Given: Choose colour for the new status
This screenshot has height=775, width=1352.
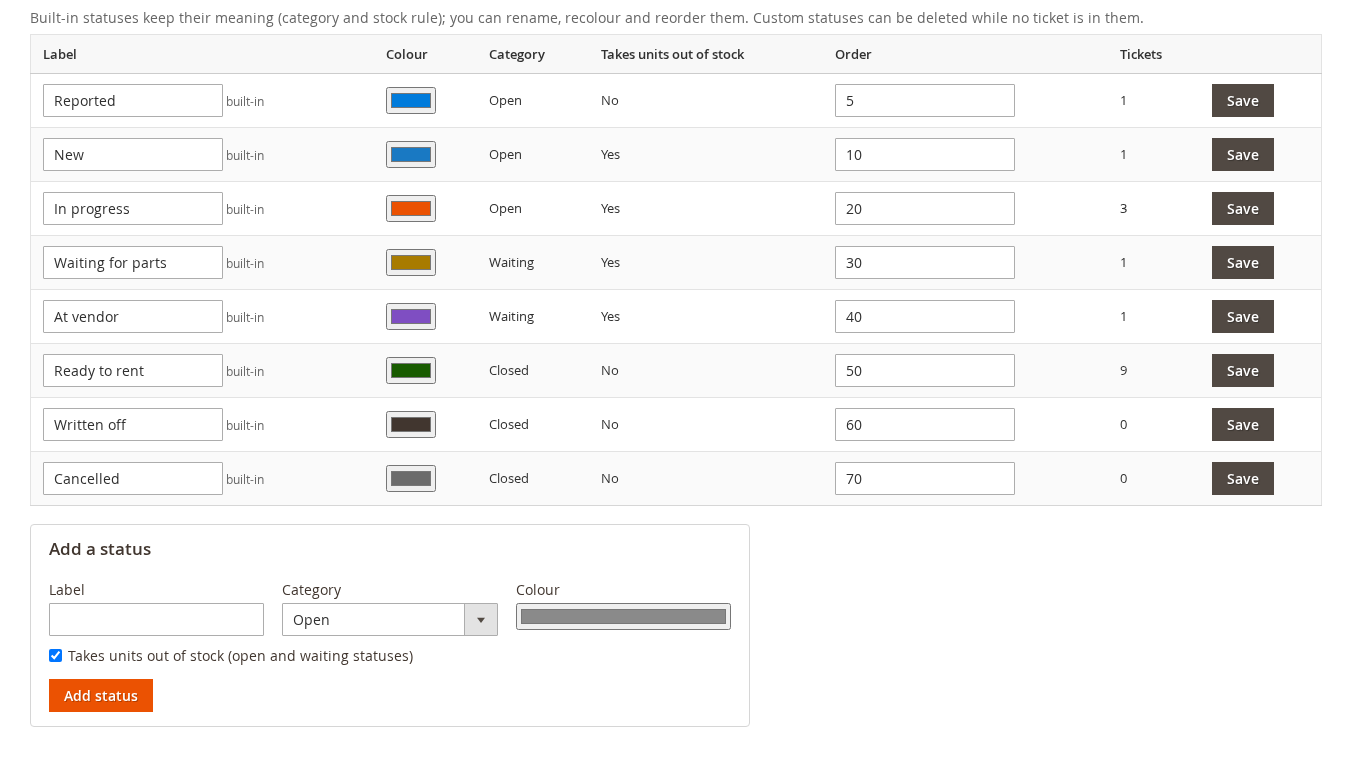Looking at the screenshot, I should point(623,617).
